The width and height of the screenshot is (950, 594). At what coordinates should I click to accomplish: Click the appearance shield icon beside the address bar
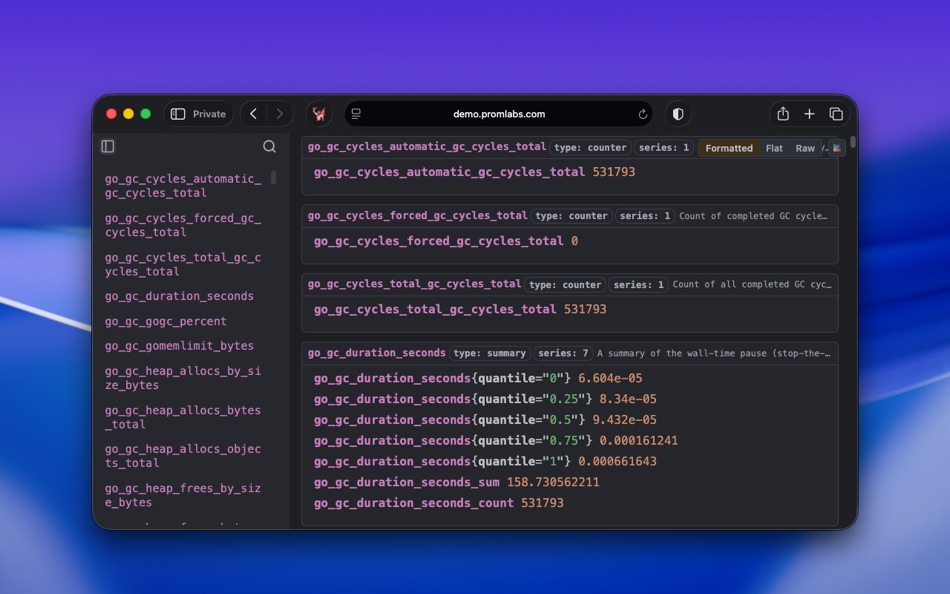(x=678, y=114)
